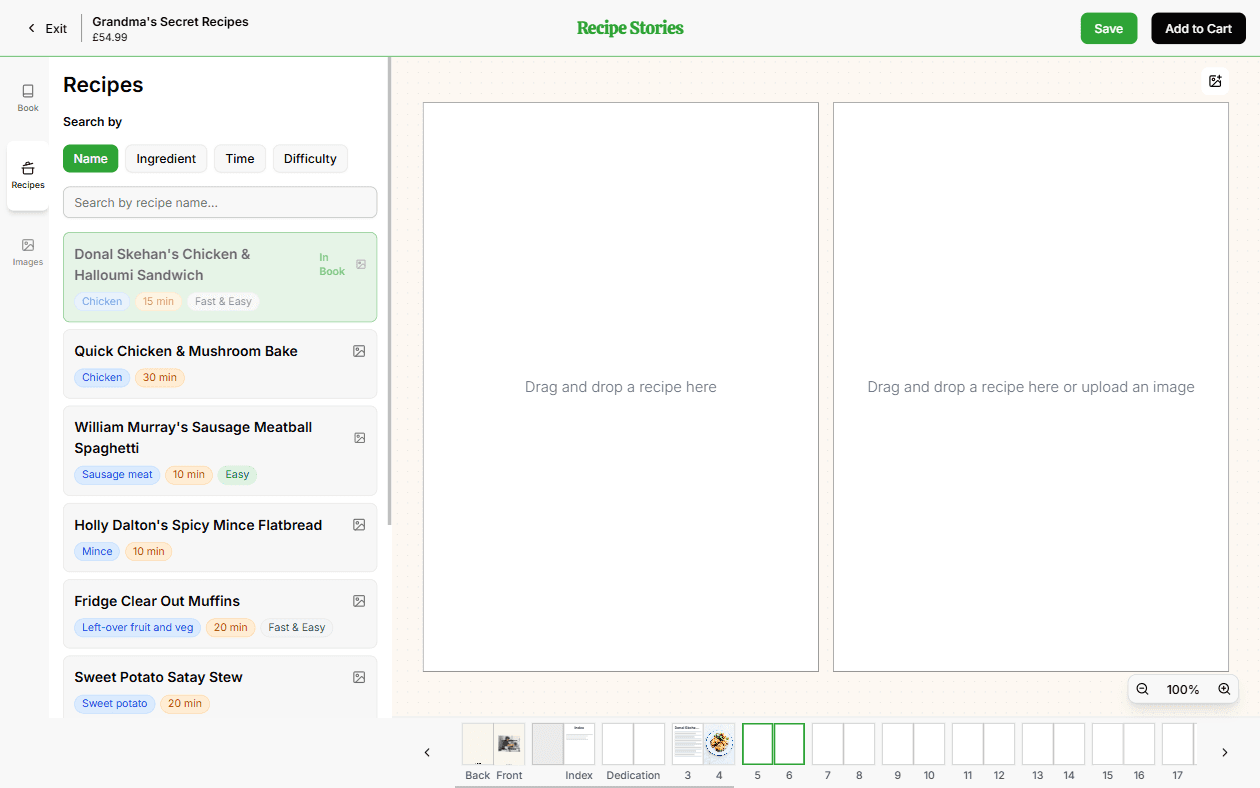The image size is (1260, 788).
Task: Click the add image icon above the spread
Action: click(x=1215, y=81)
